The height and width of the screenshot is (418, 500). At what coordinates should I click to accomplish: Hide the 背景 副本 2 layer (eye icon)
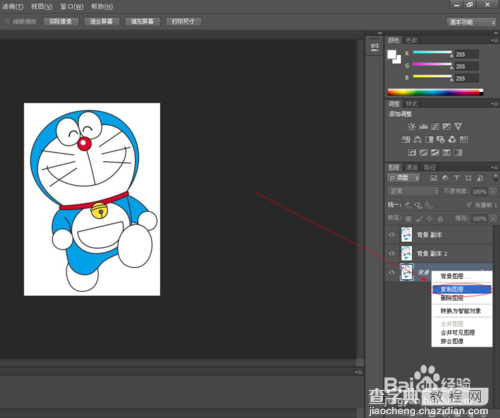click(392, 253)
